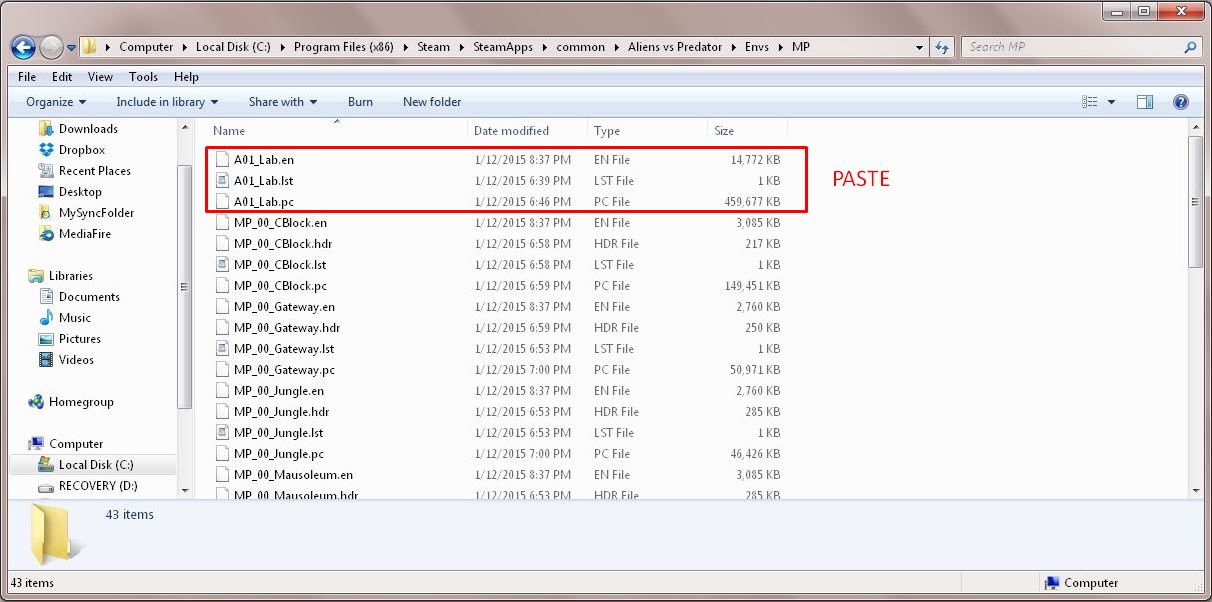Click the search magnifier icon
Viewport: 1212px width, 602px height.
coord(1190,47)
